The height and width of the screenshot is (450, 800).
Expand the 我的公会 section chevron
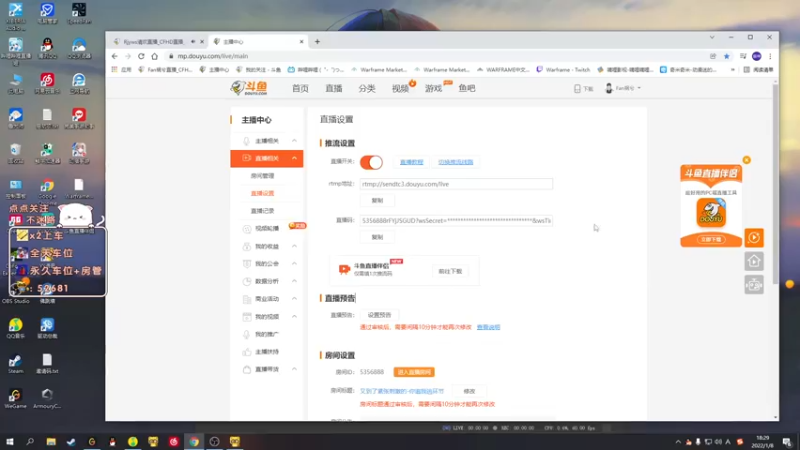[x=294, y=264]
